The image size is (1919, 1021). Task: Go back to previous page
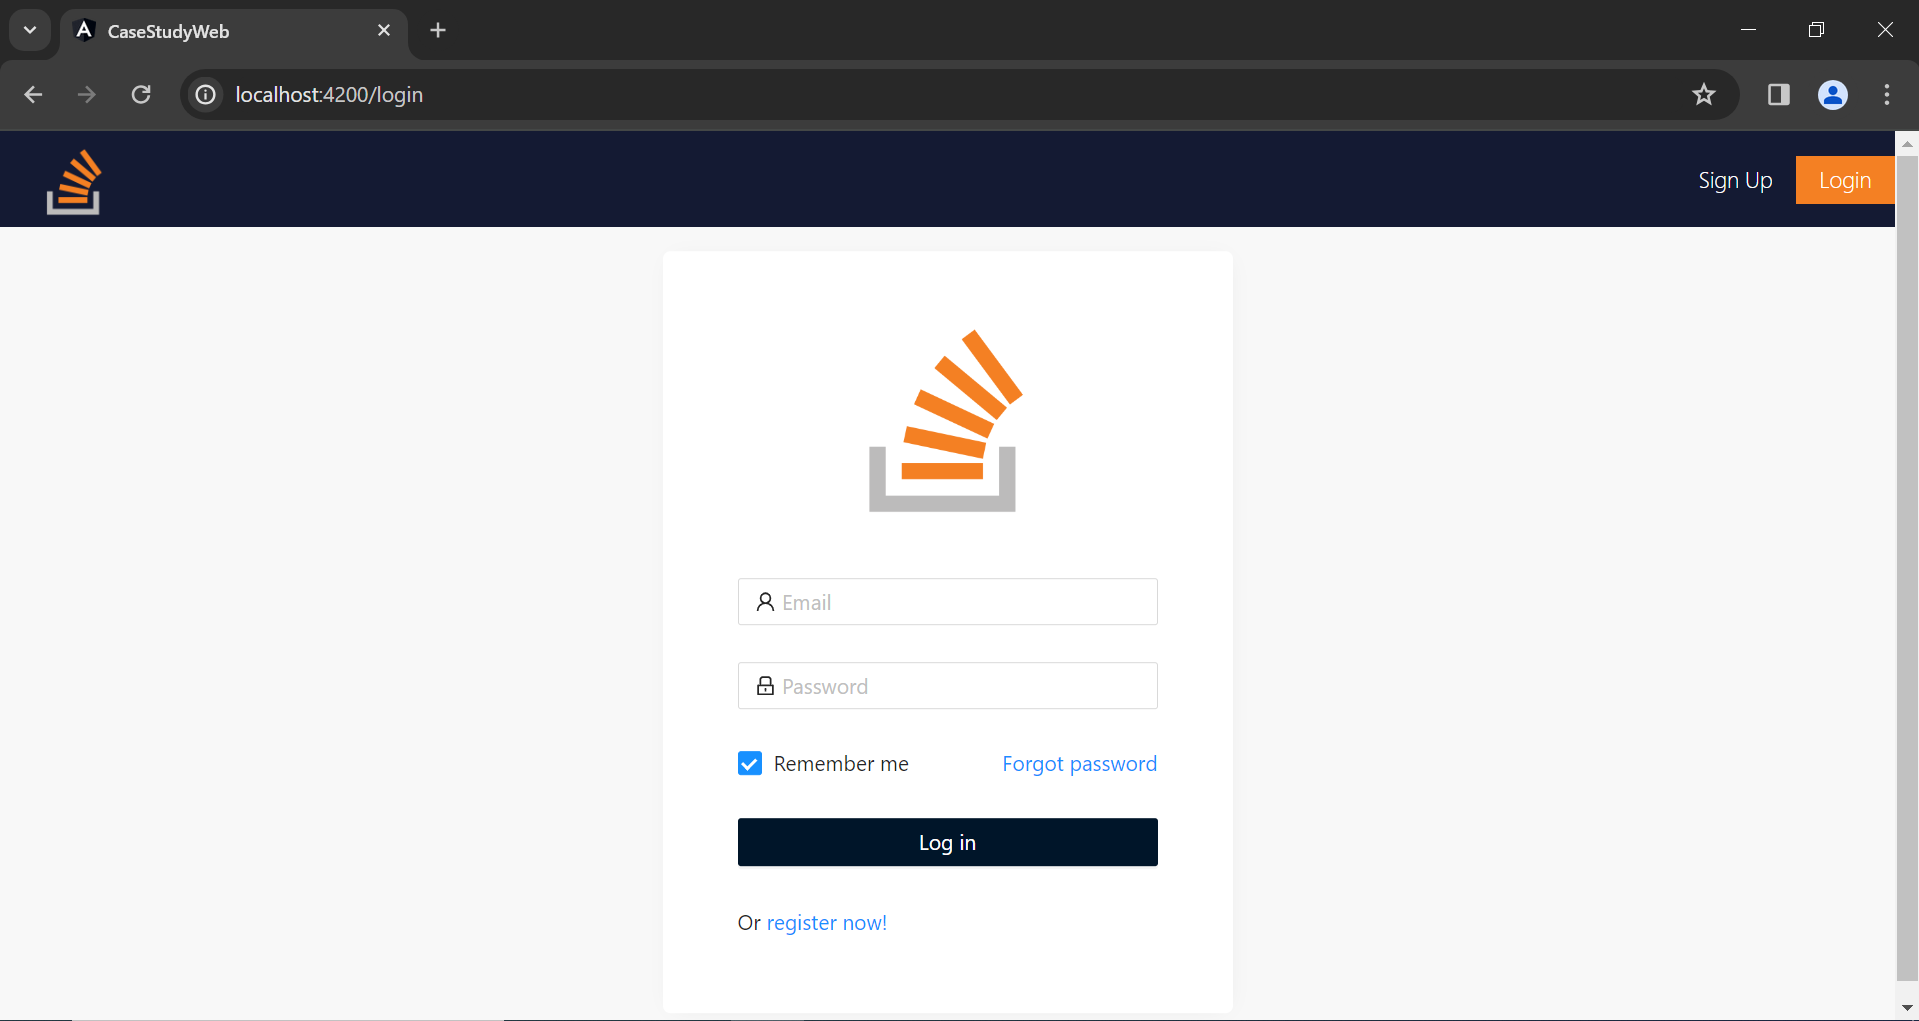[x=33, y=95]
